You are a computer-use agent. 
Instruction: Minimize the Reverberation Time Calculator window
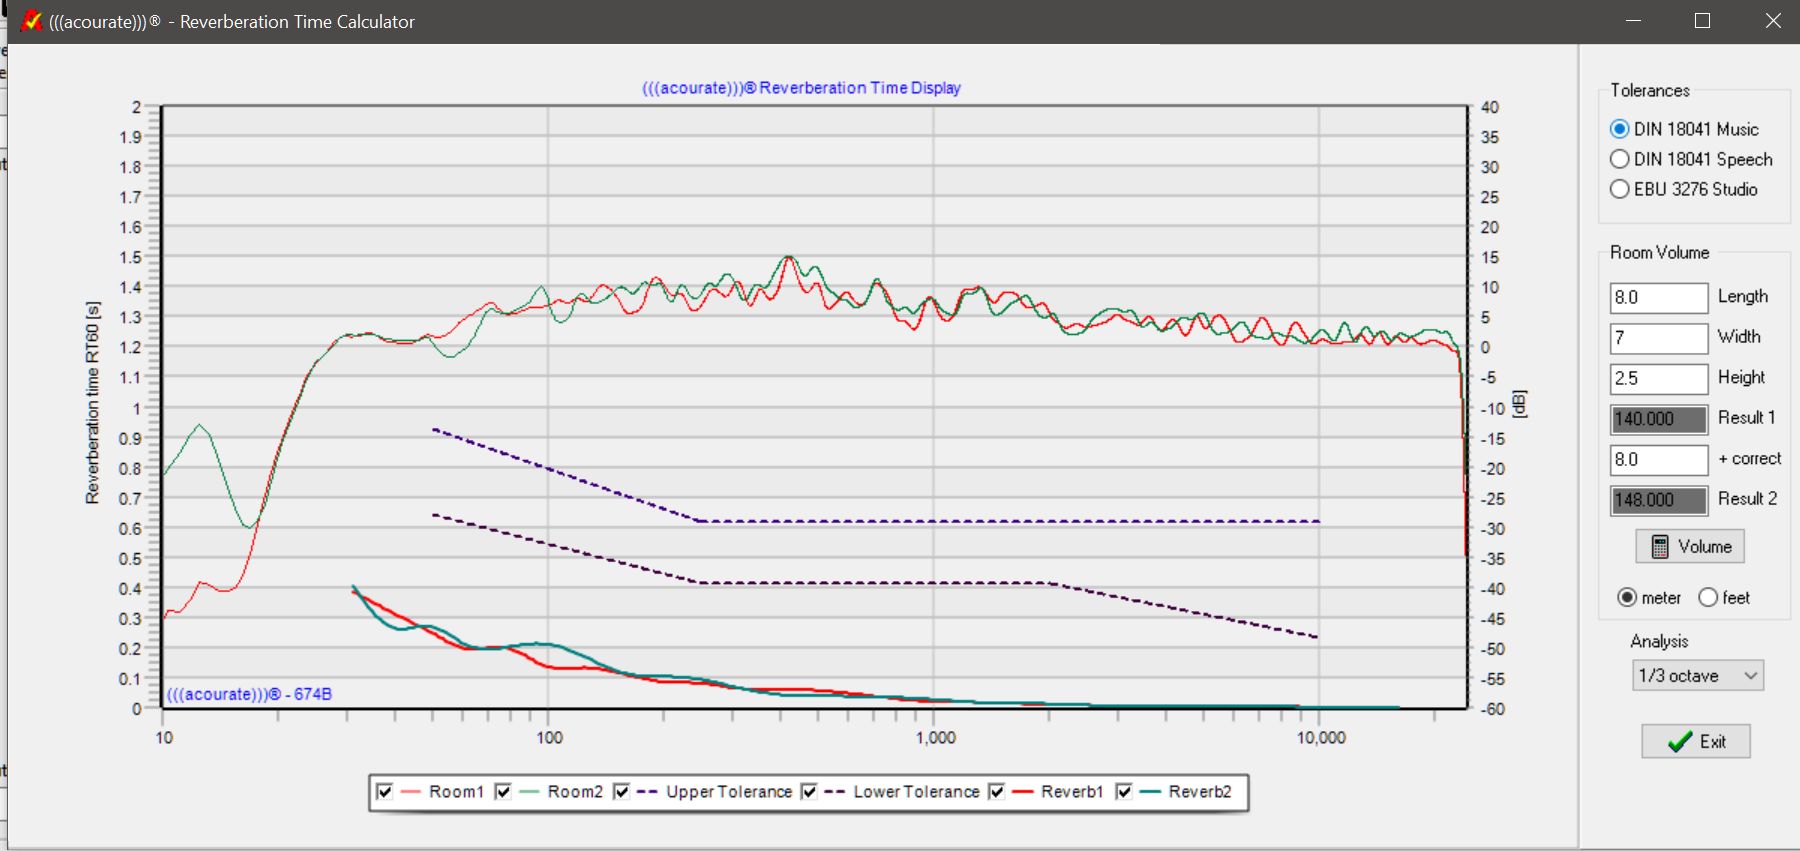(1633, 21)
